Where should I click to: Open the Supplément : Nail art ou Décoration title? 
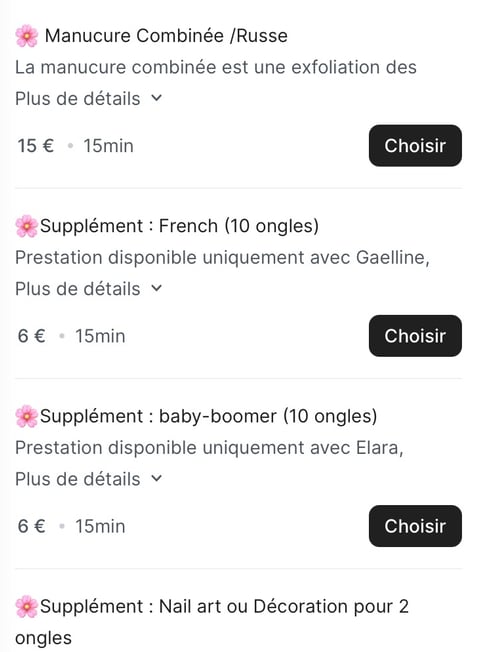coord(212,622)
